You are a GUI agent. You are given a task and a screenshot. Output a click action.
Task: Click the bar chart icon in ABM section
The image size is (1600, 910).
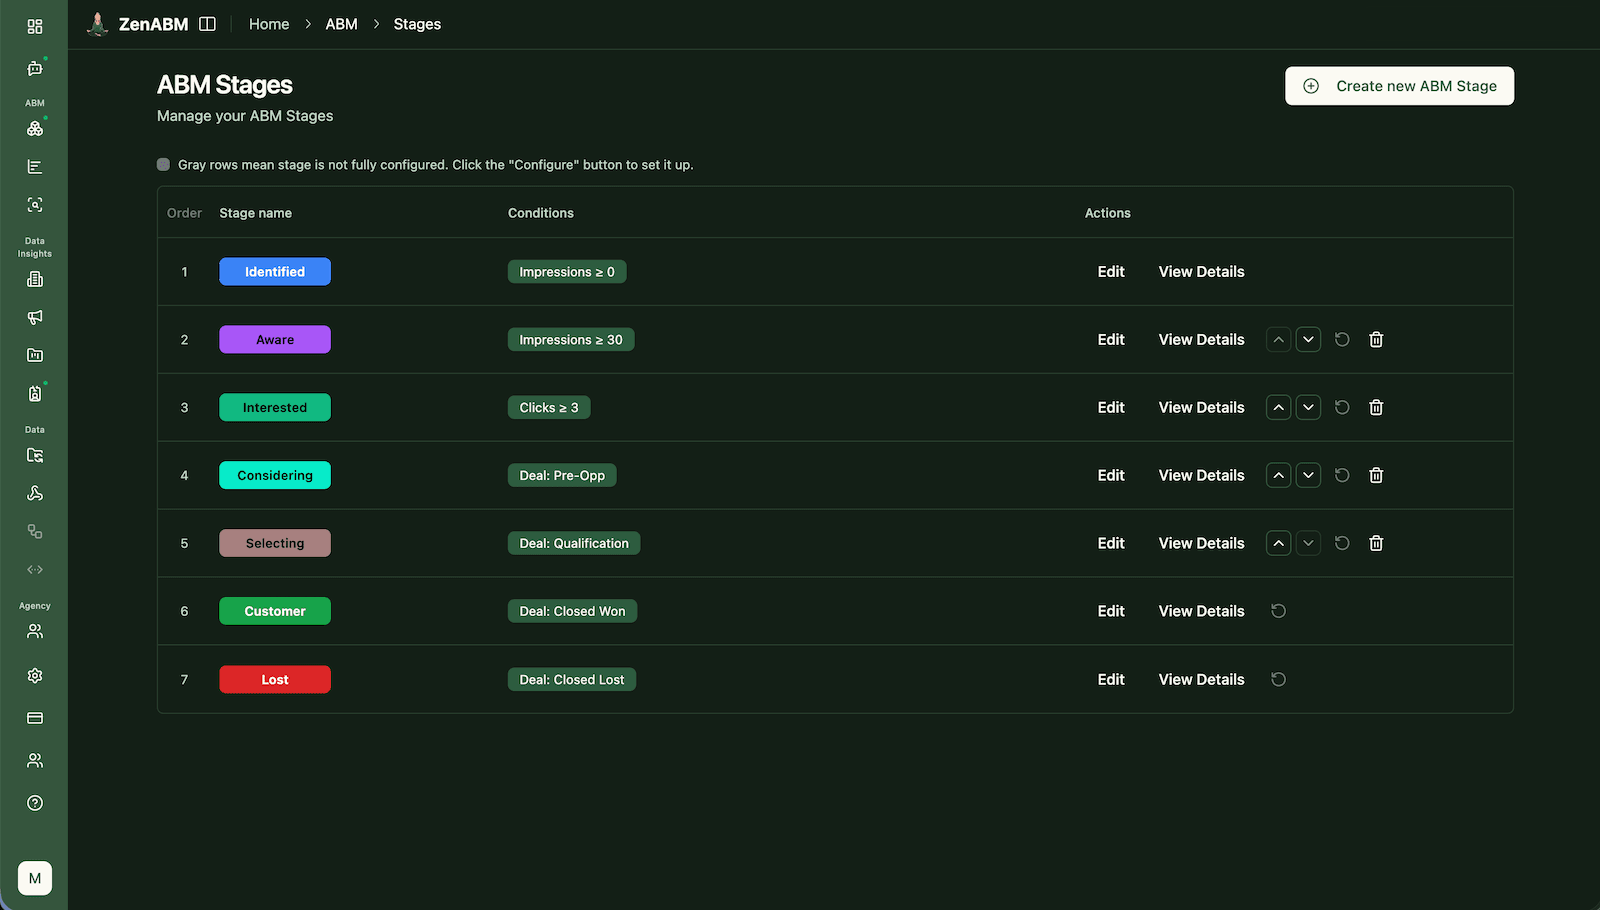[34, 166]
